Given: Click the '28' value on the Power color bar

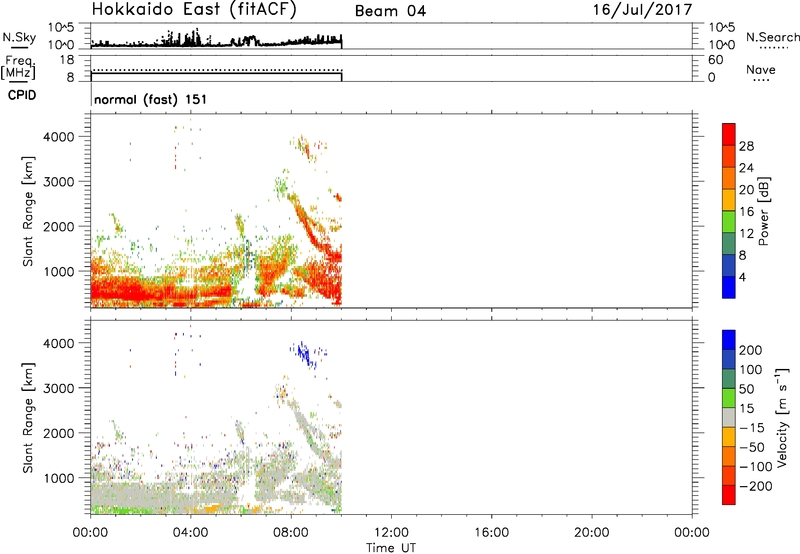Looking at the screenshot, I should (746, 146).
